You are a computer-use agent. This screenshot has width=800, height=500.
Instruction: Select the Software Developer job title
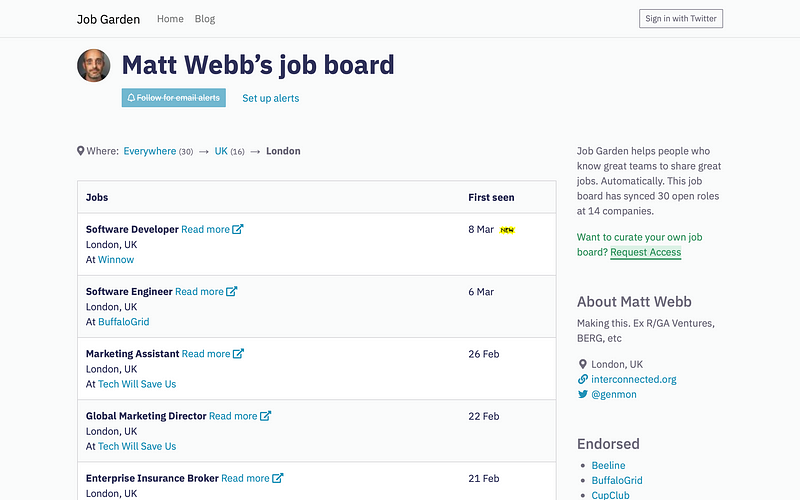click(x=132, y=230)
